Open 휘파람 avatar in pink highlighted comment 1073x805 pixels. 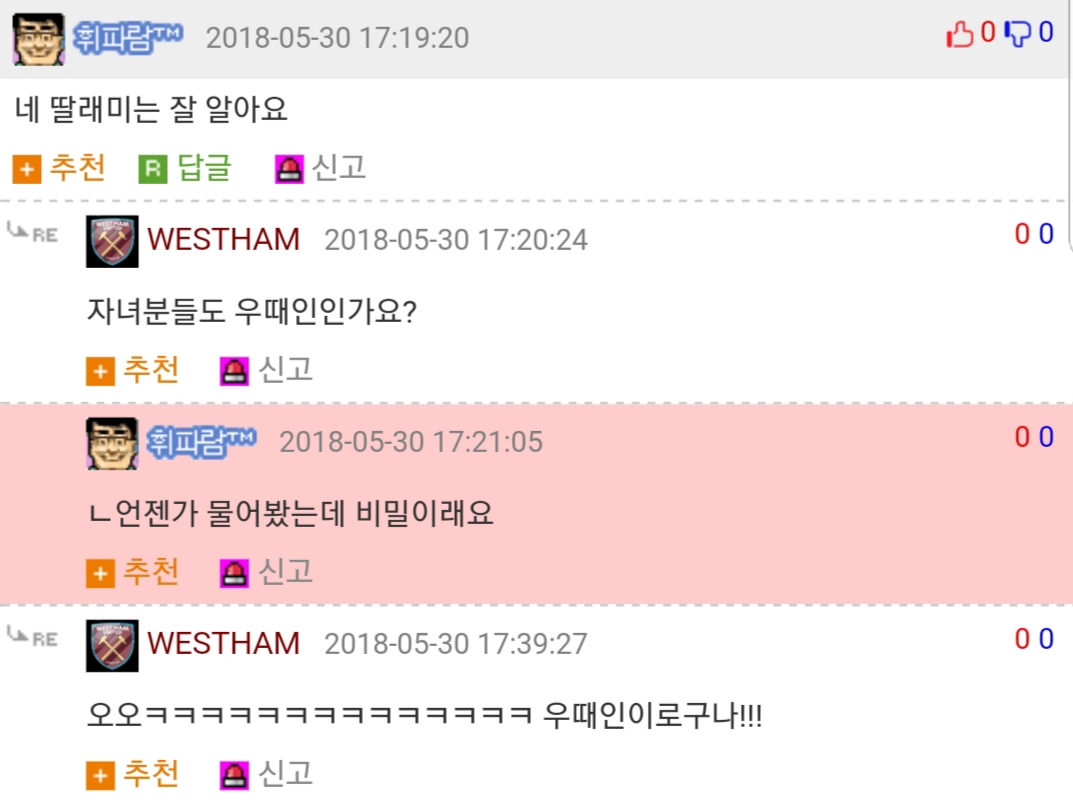coord(112,443)
